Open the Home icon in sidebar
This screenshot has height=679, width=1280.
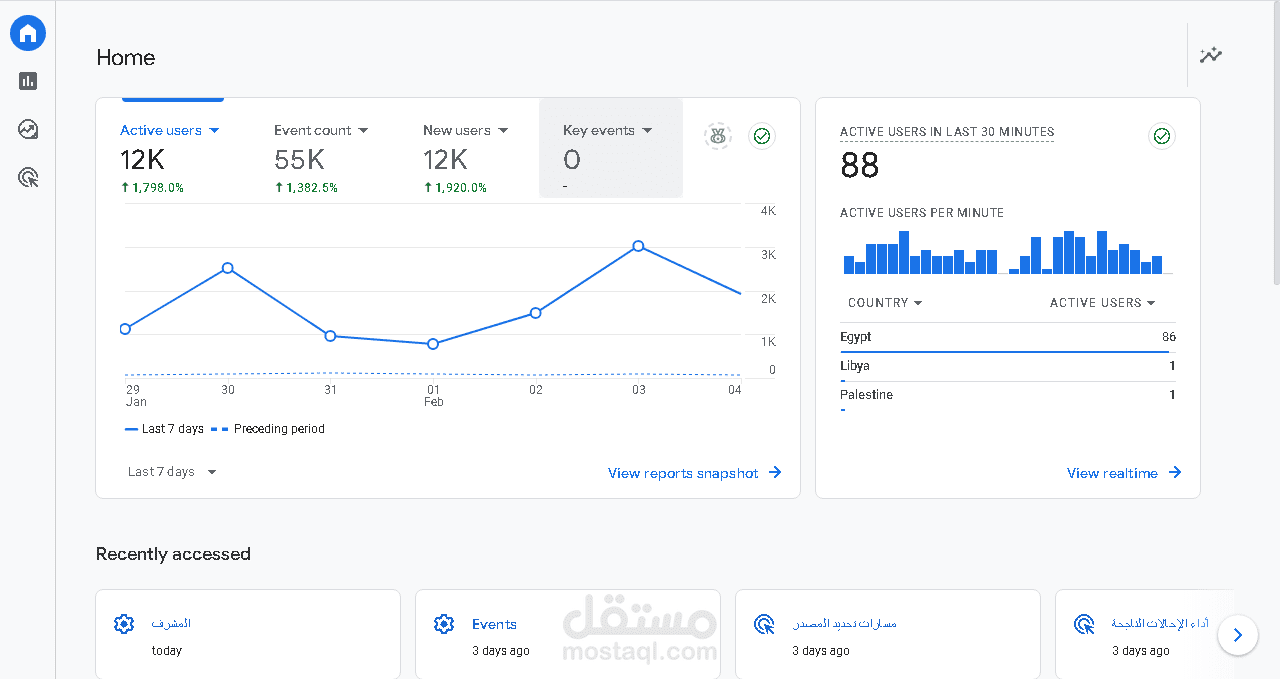click(x=28, y=33)
